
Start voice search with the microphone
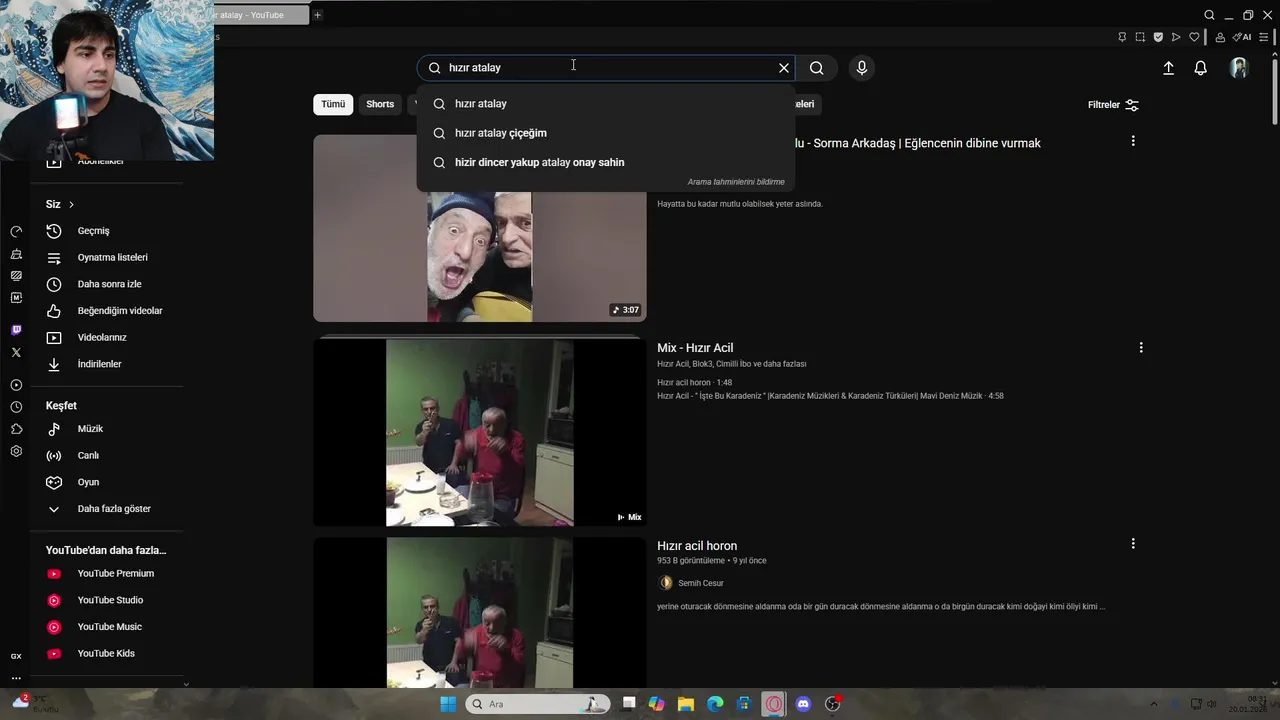point(862,68)
